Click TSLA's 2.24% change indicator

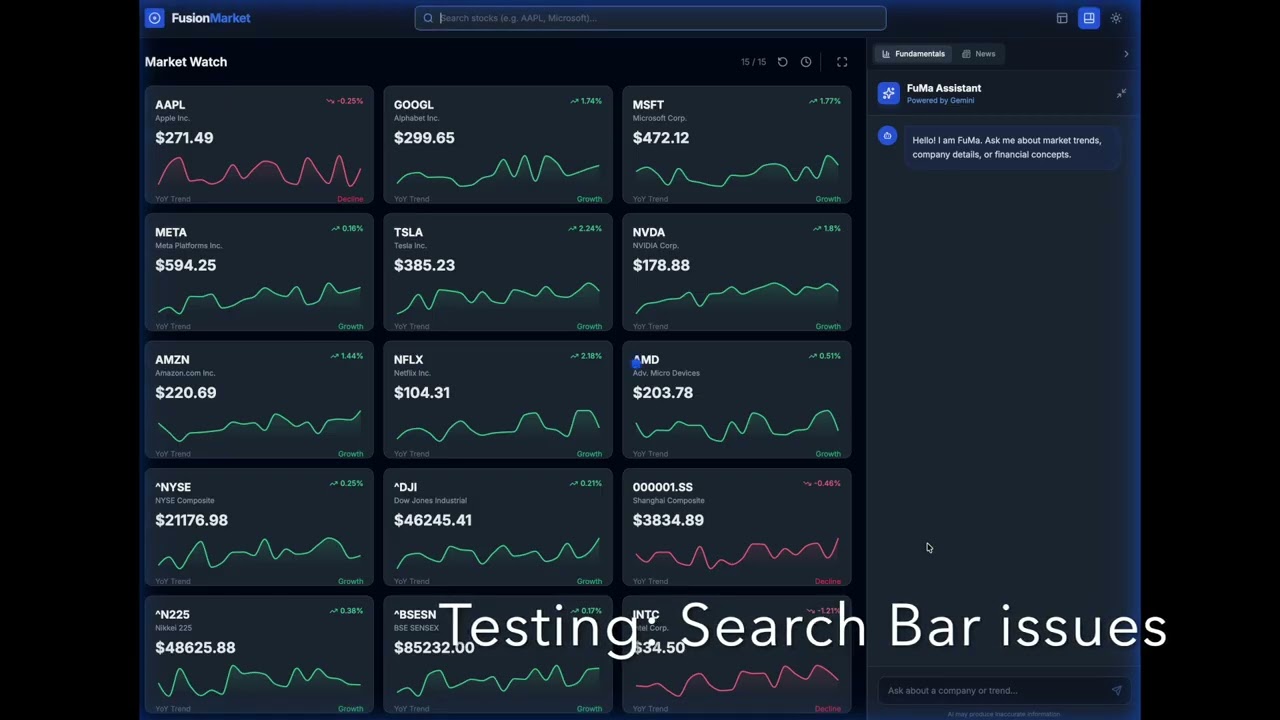pyautogui.click(x=585, y=228)
